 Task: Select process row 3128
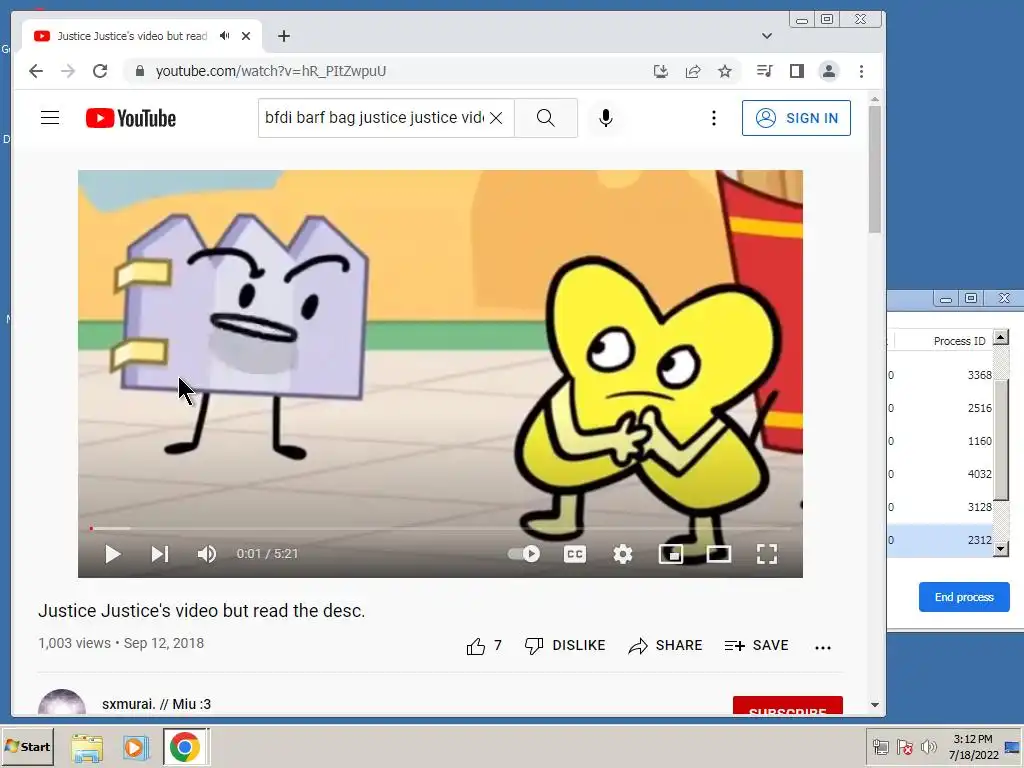point(940,507)
